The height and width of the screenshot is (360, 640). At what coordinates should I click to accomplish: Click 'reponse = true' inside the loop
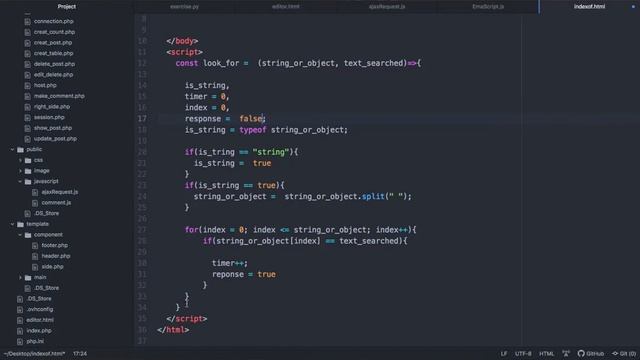tap(244, 274)
